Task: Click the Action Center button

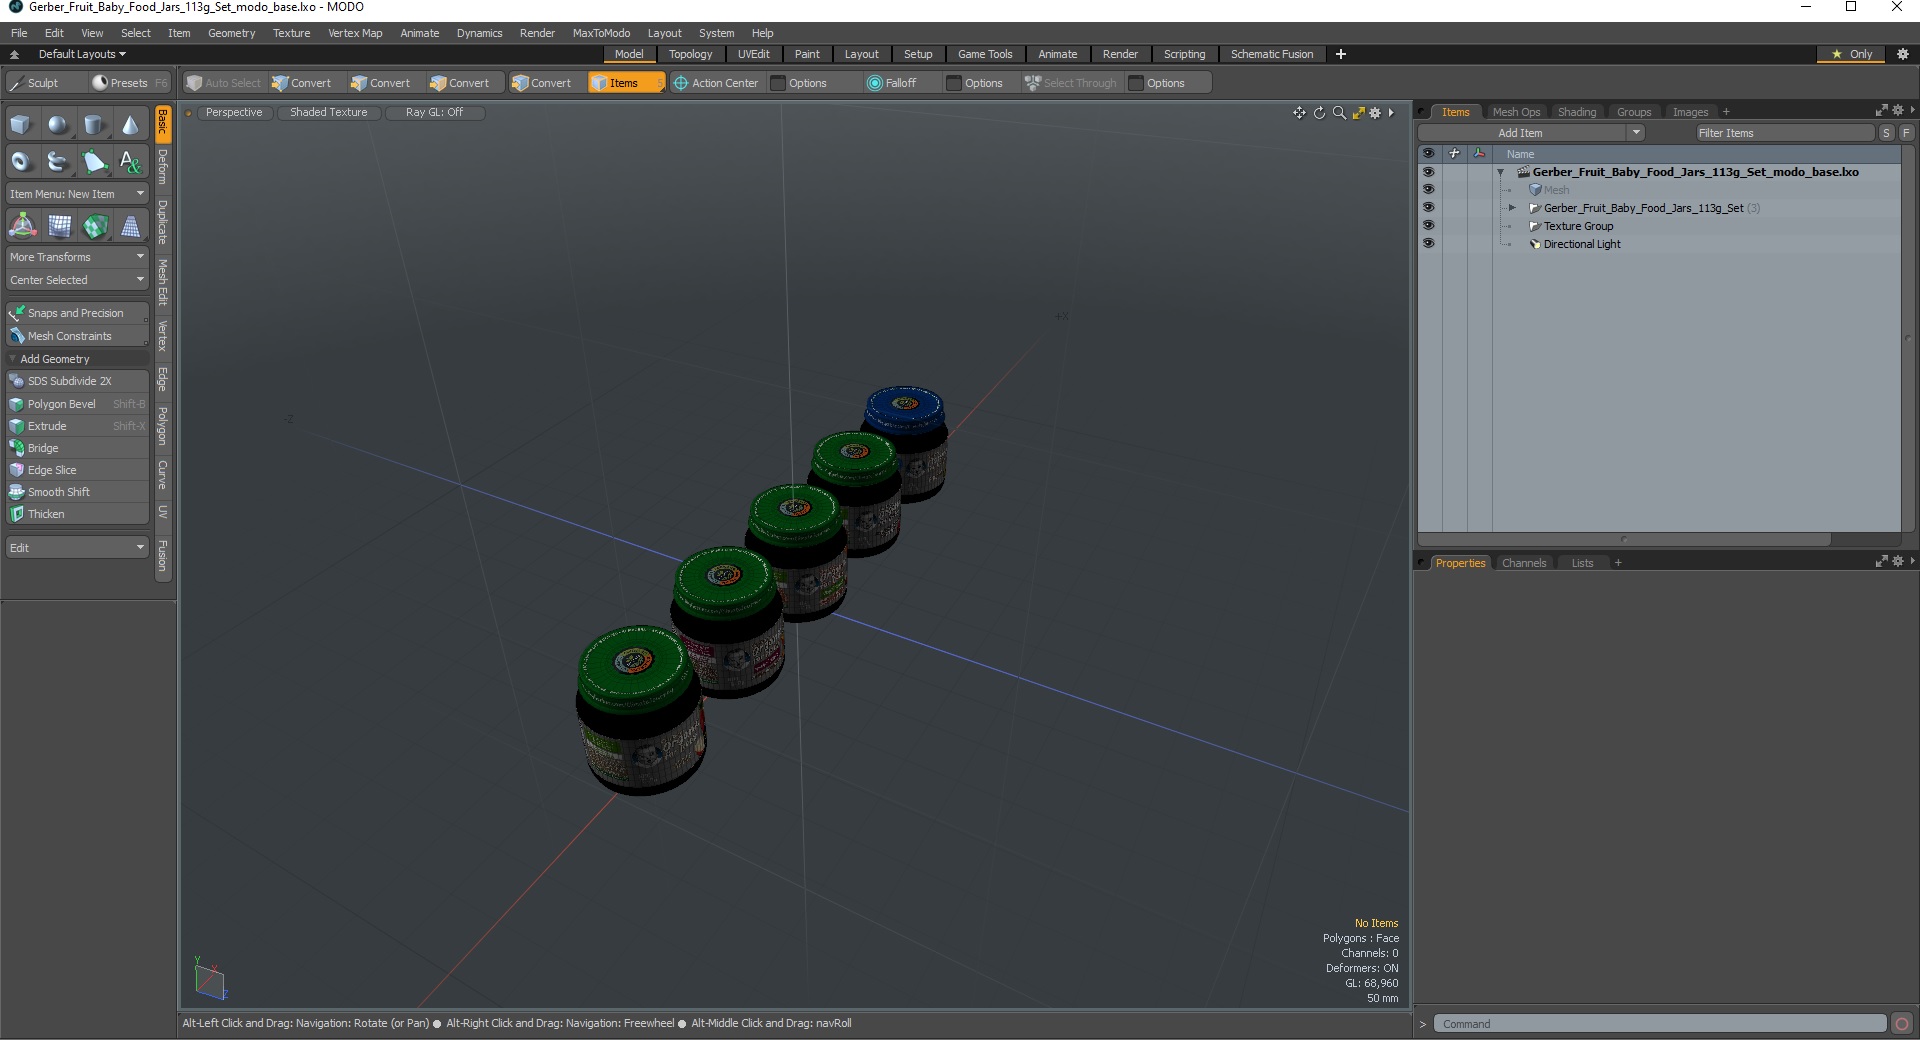Action: point(717,83)
